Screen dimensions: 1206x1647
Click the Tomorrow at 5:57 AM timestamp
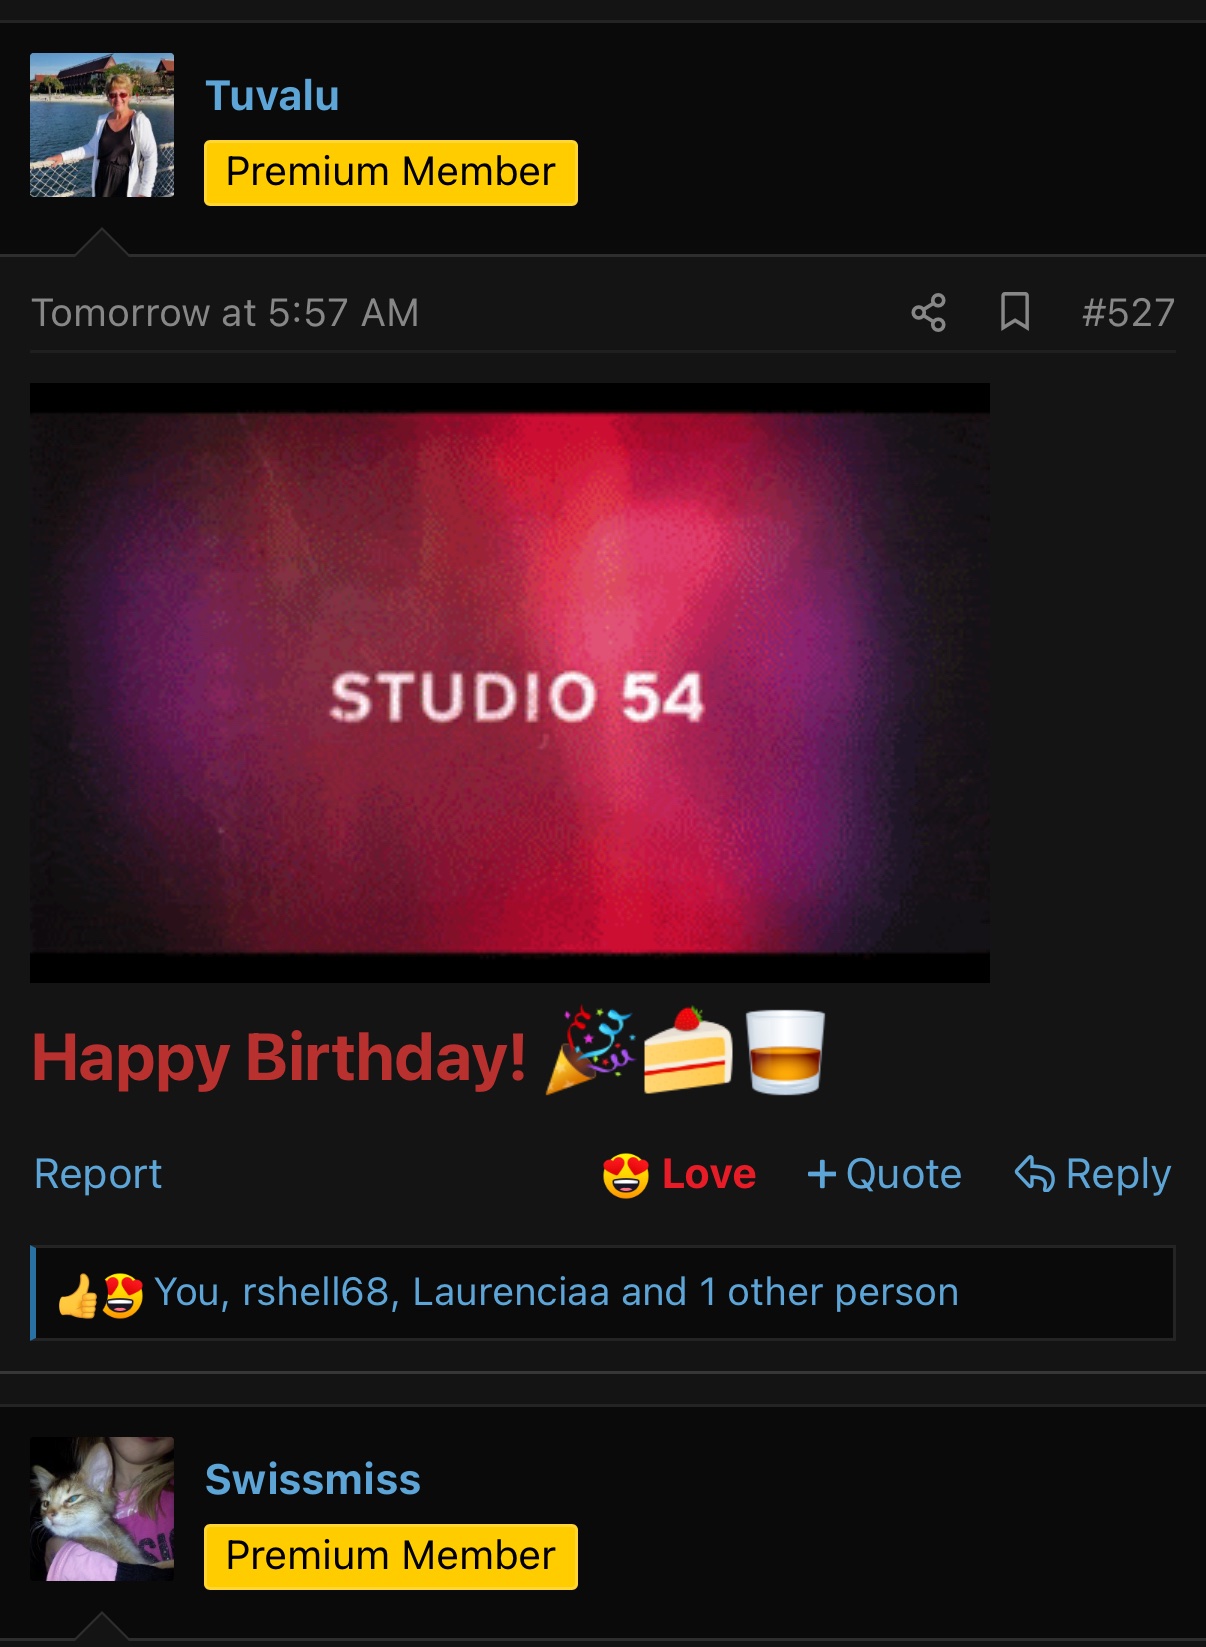coord(225,313)
